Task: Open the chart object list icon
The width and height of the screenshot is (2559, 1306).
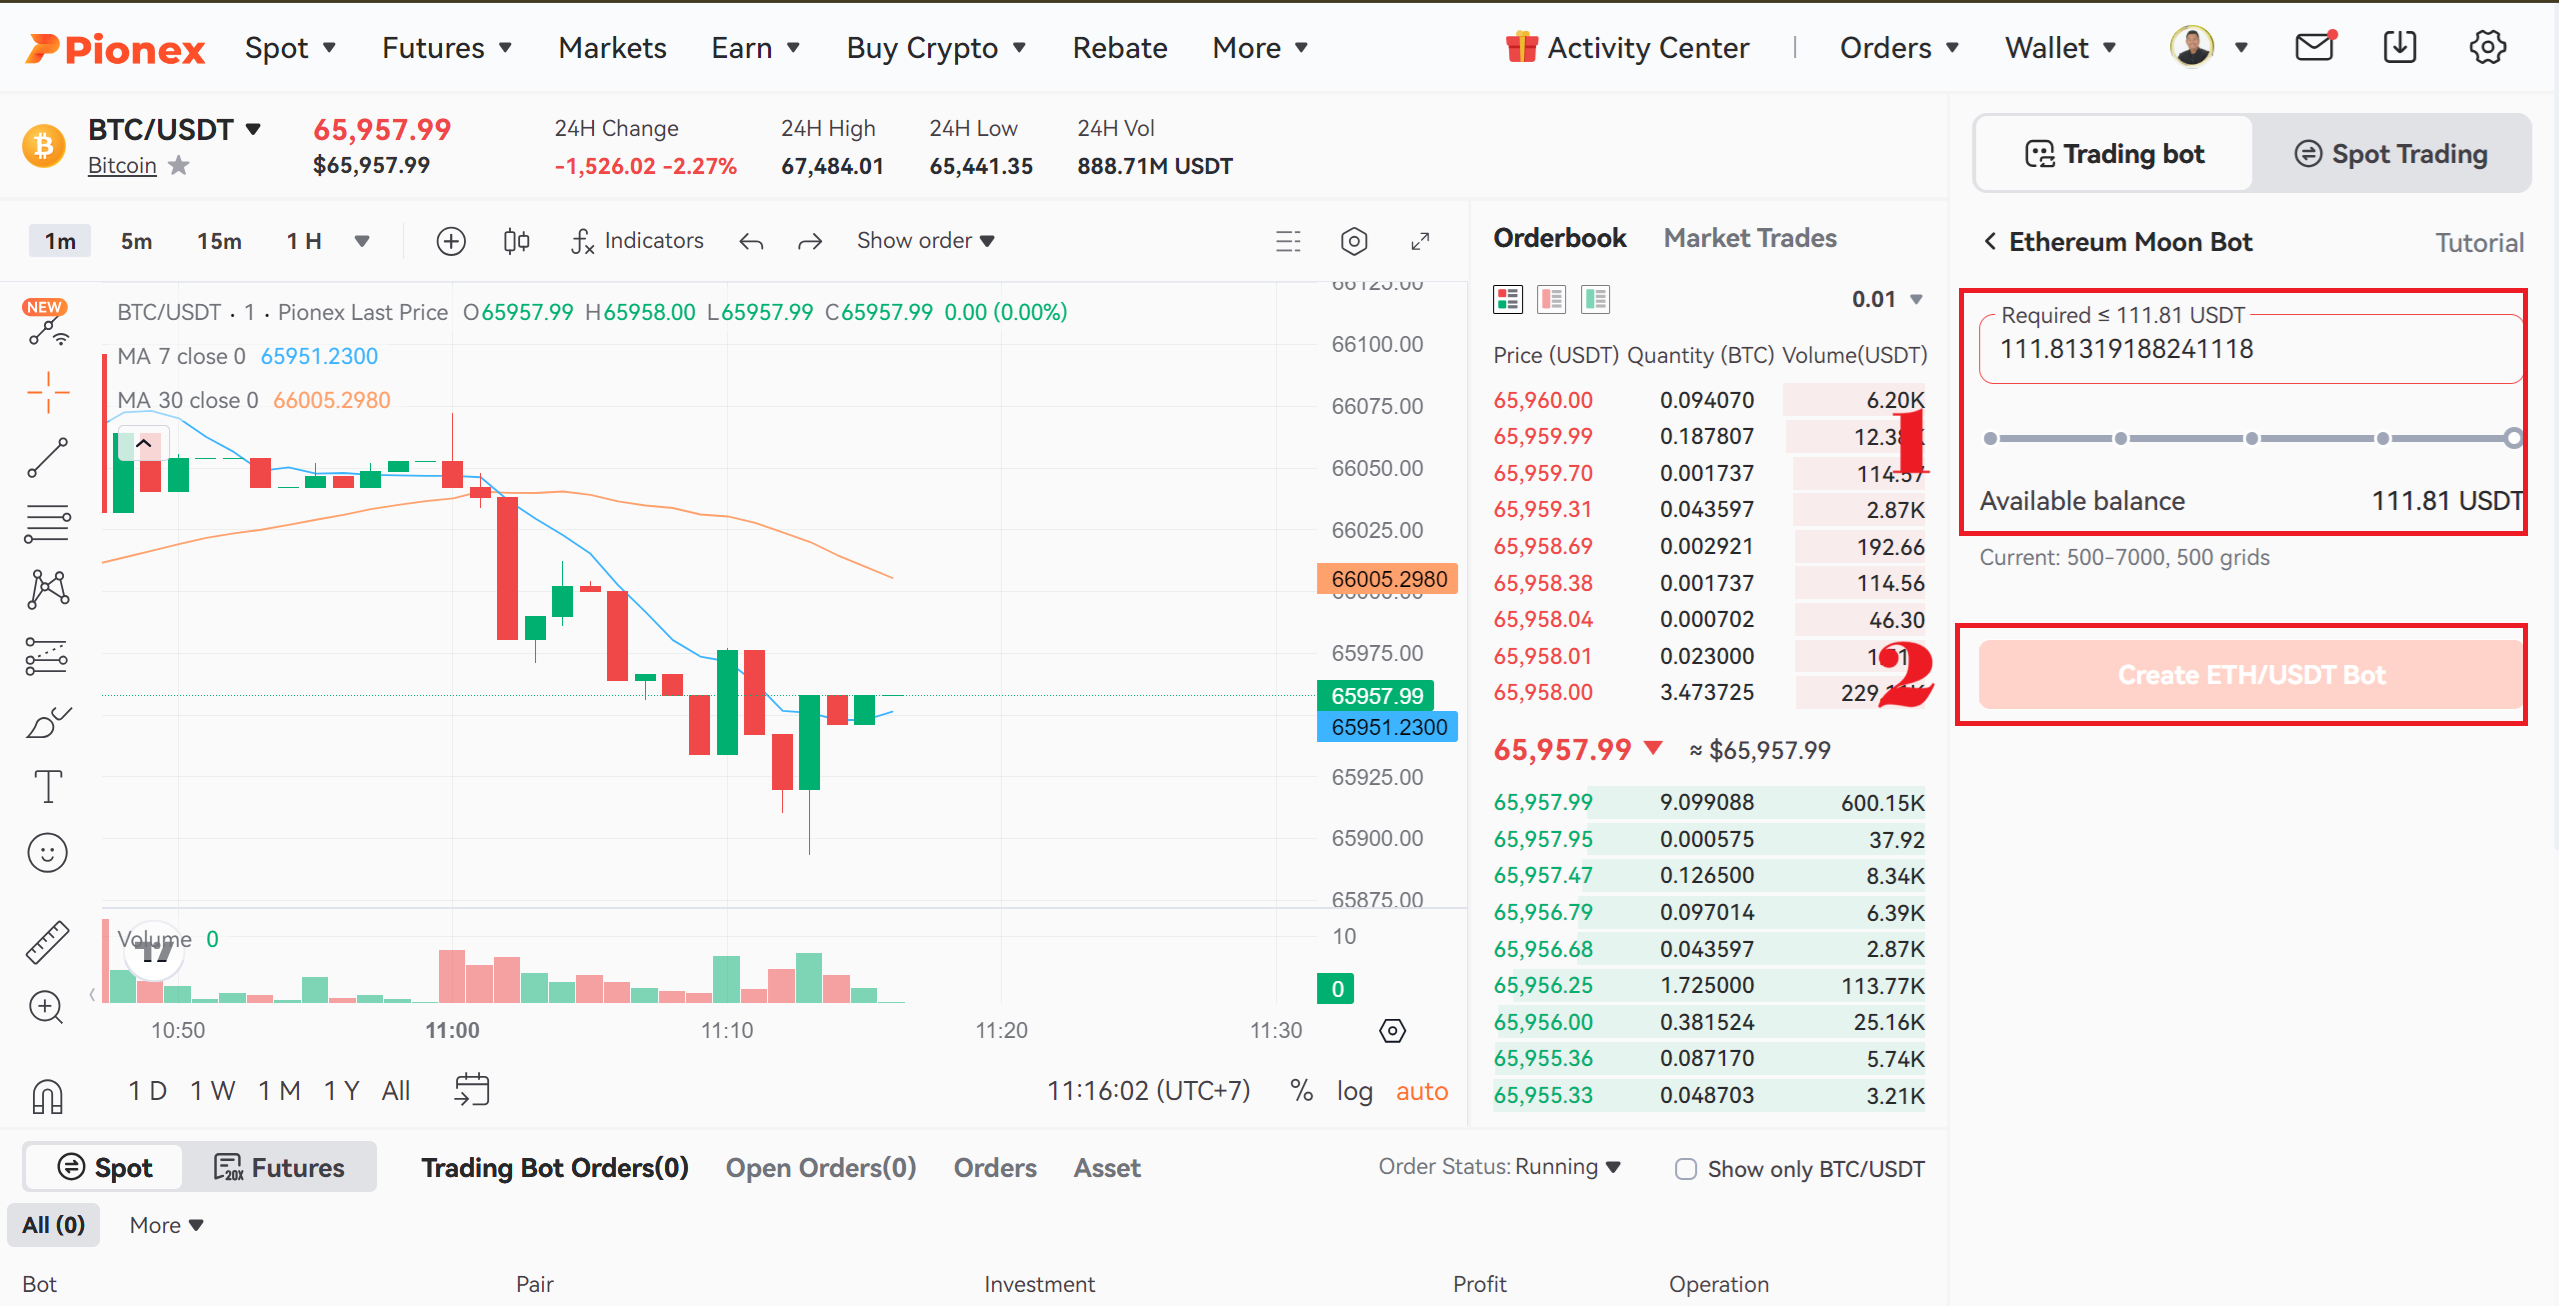Action: click(x=1289, y=241)
